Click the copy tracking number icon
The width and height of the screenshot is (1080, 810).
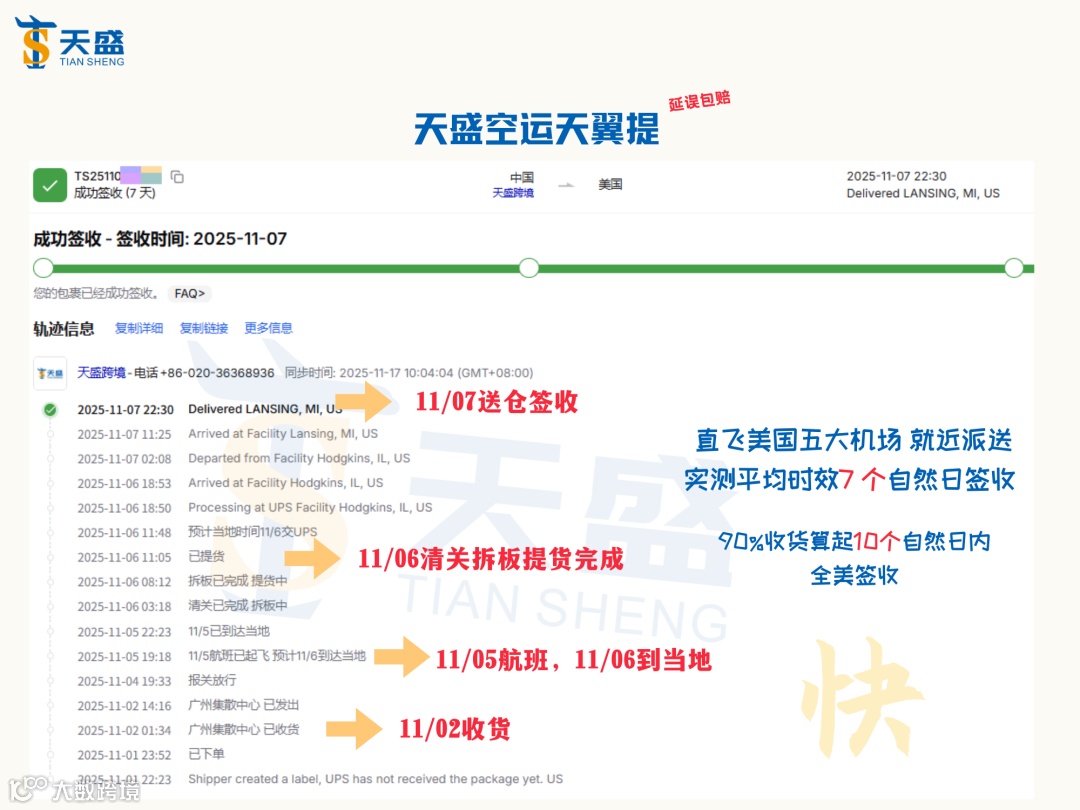(x=177, y=177)
